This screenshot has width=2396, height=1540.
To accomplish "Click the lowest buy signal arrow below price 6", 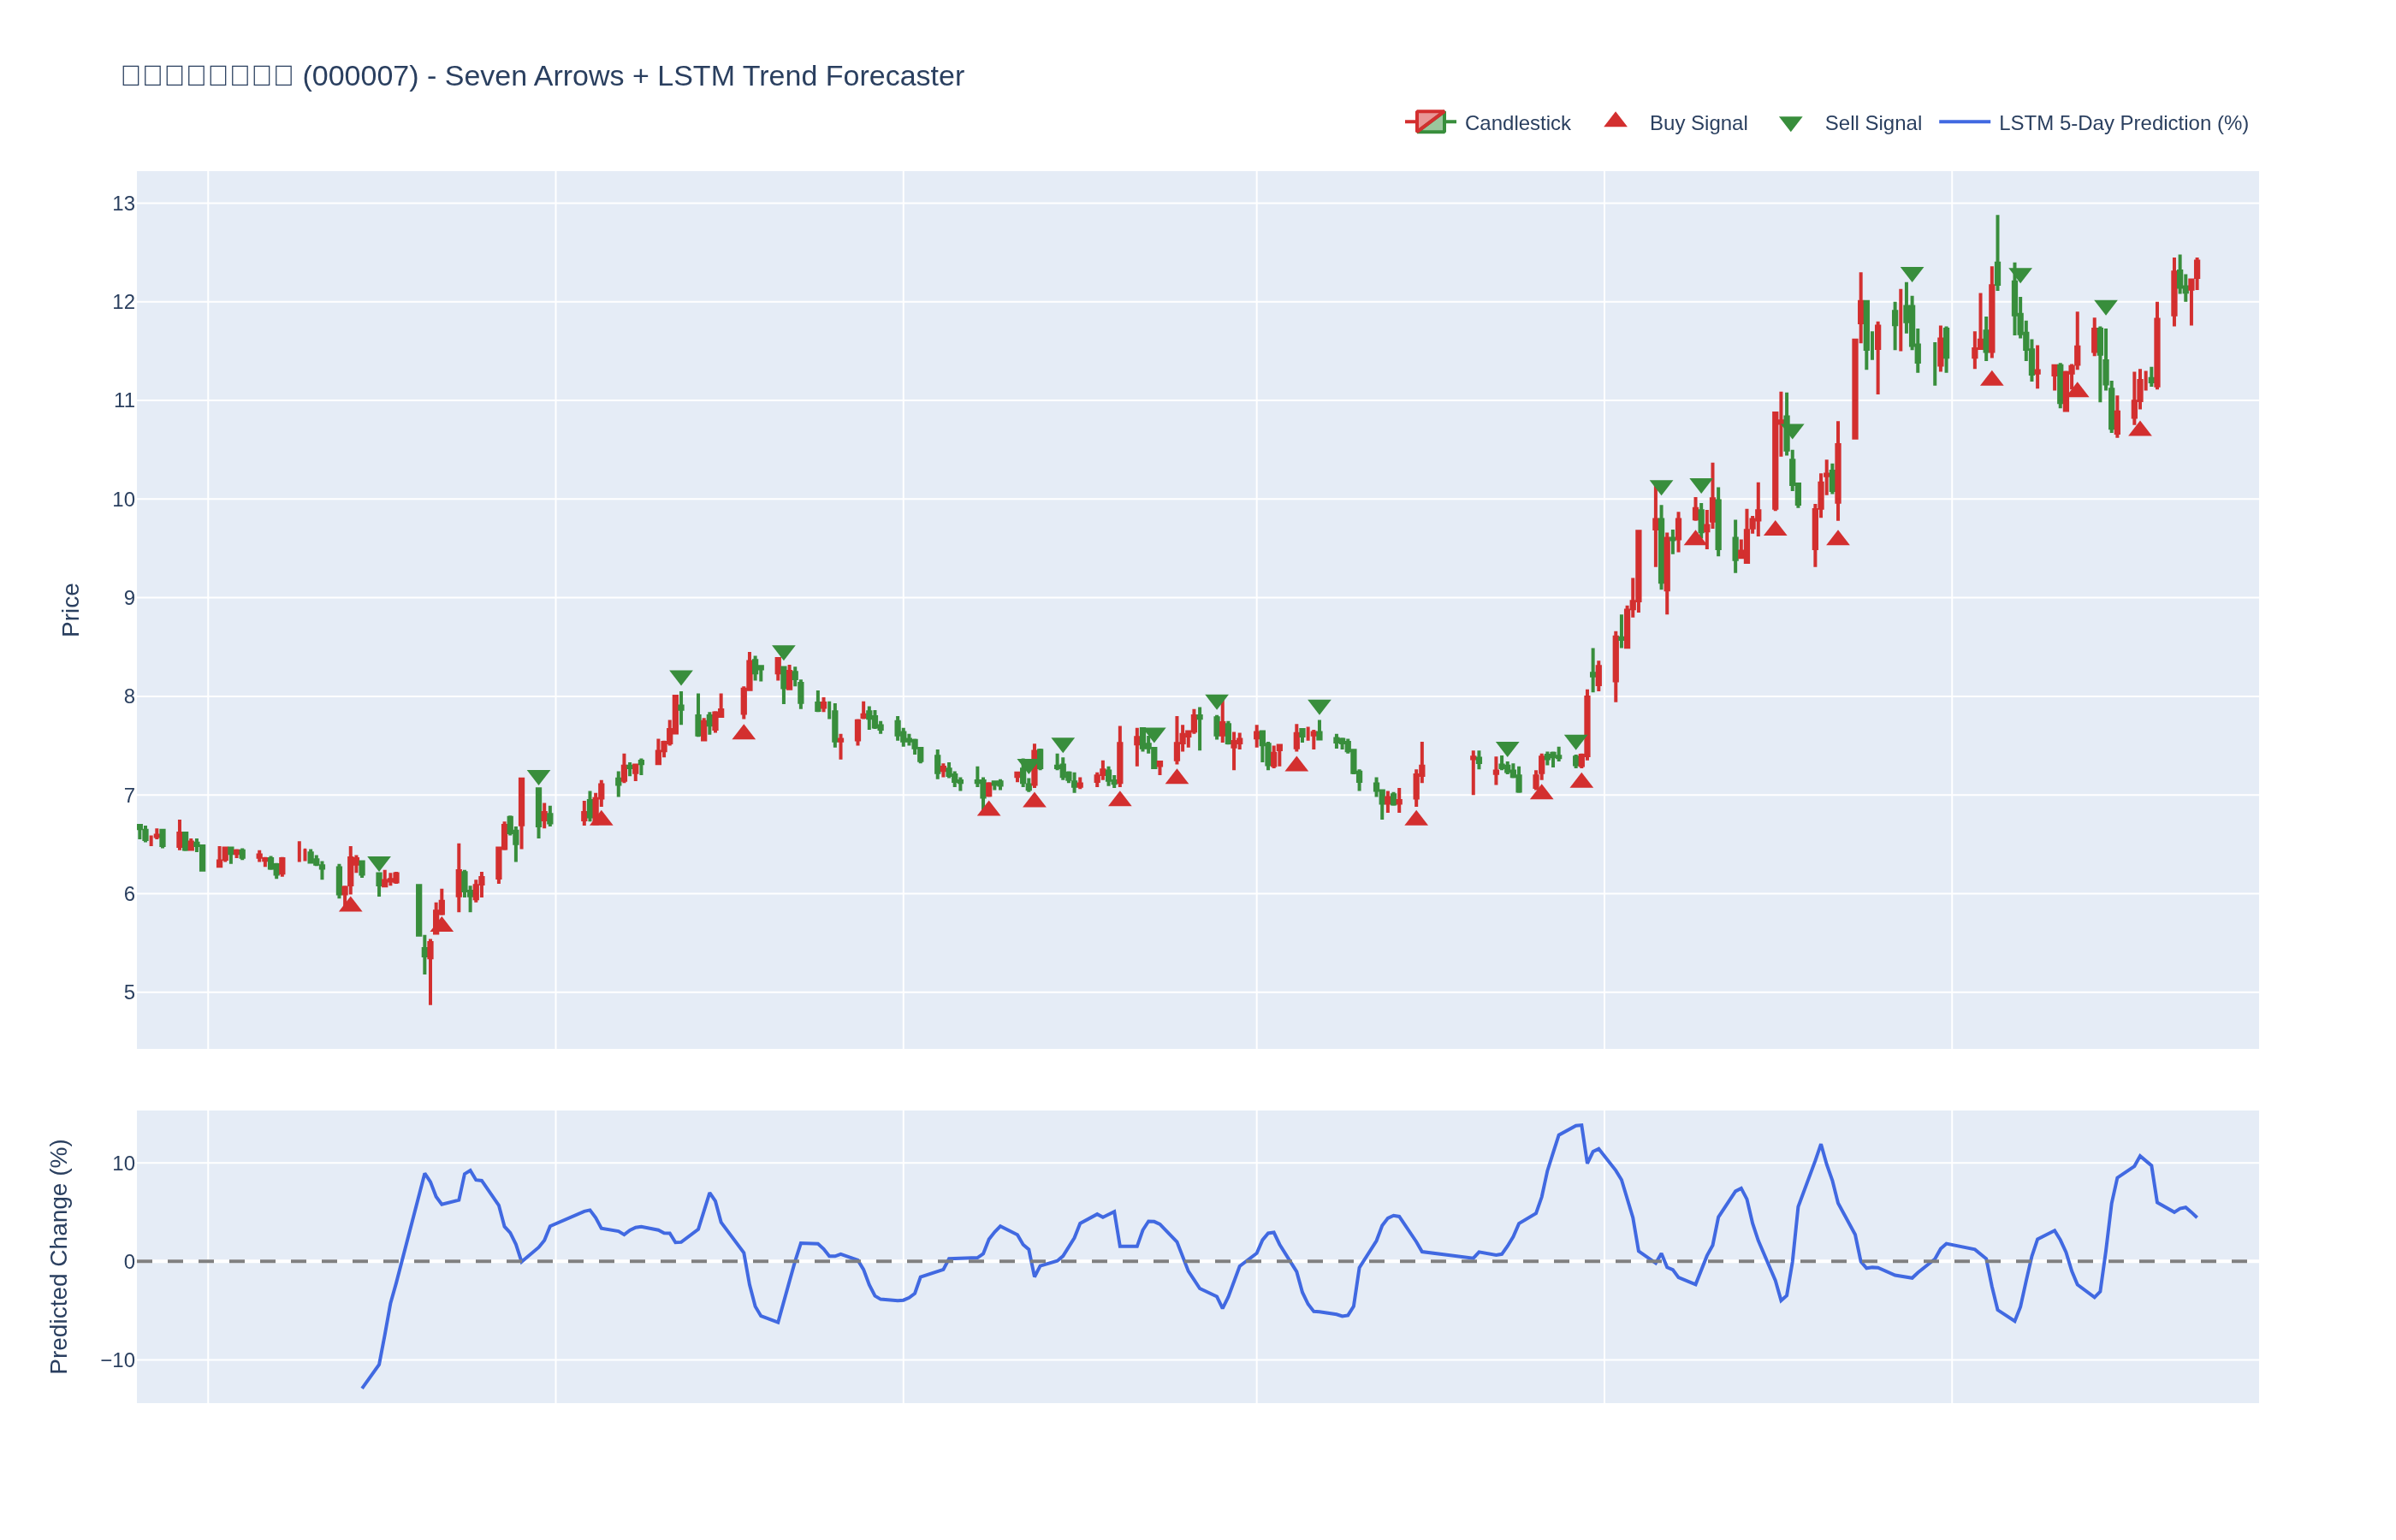I will point(442,925).
